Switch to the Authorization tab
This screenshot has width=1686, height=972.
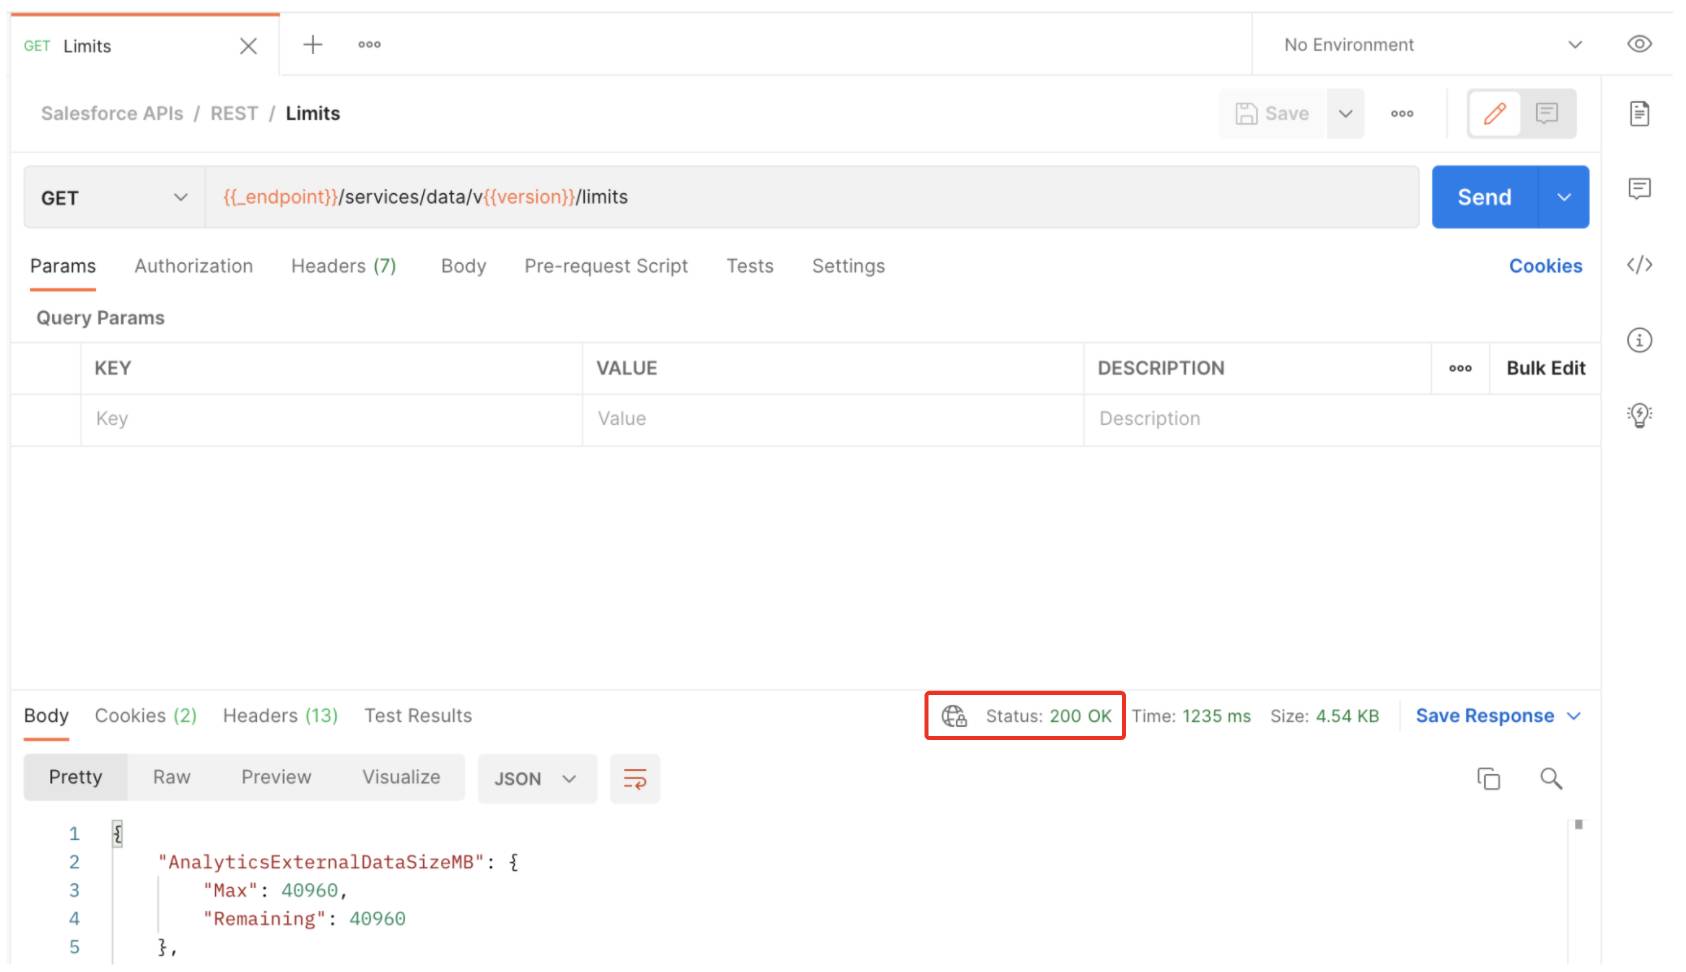click(194, 266)
